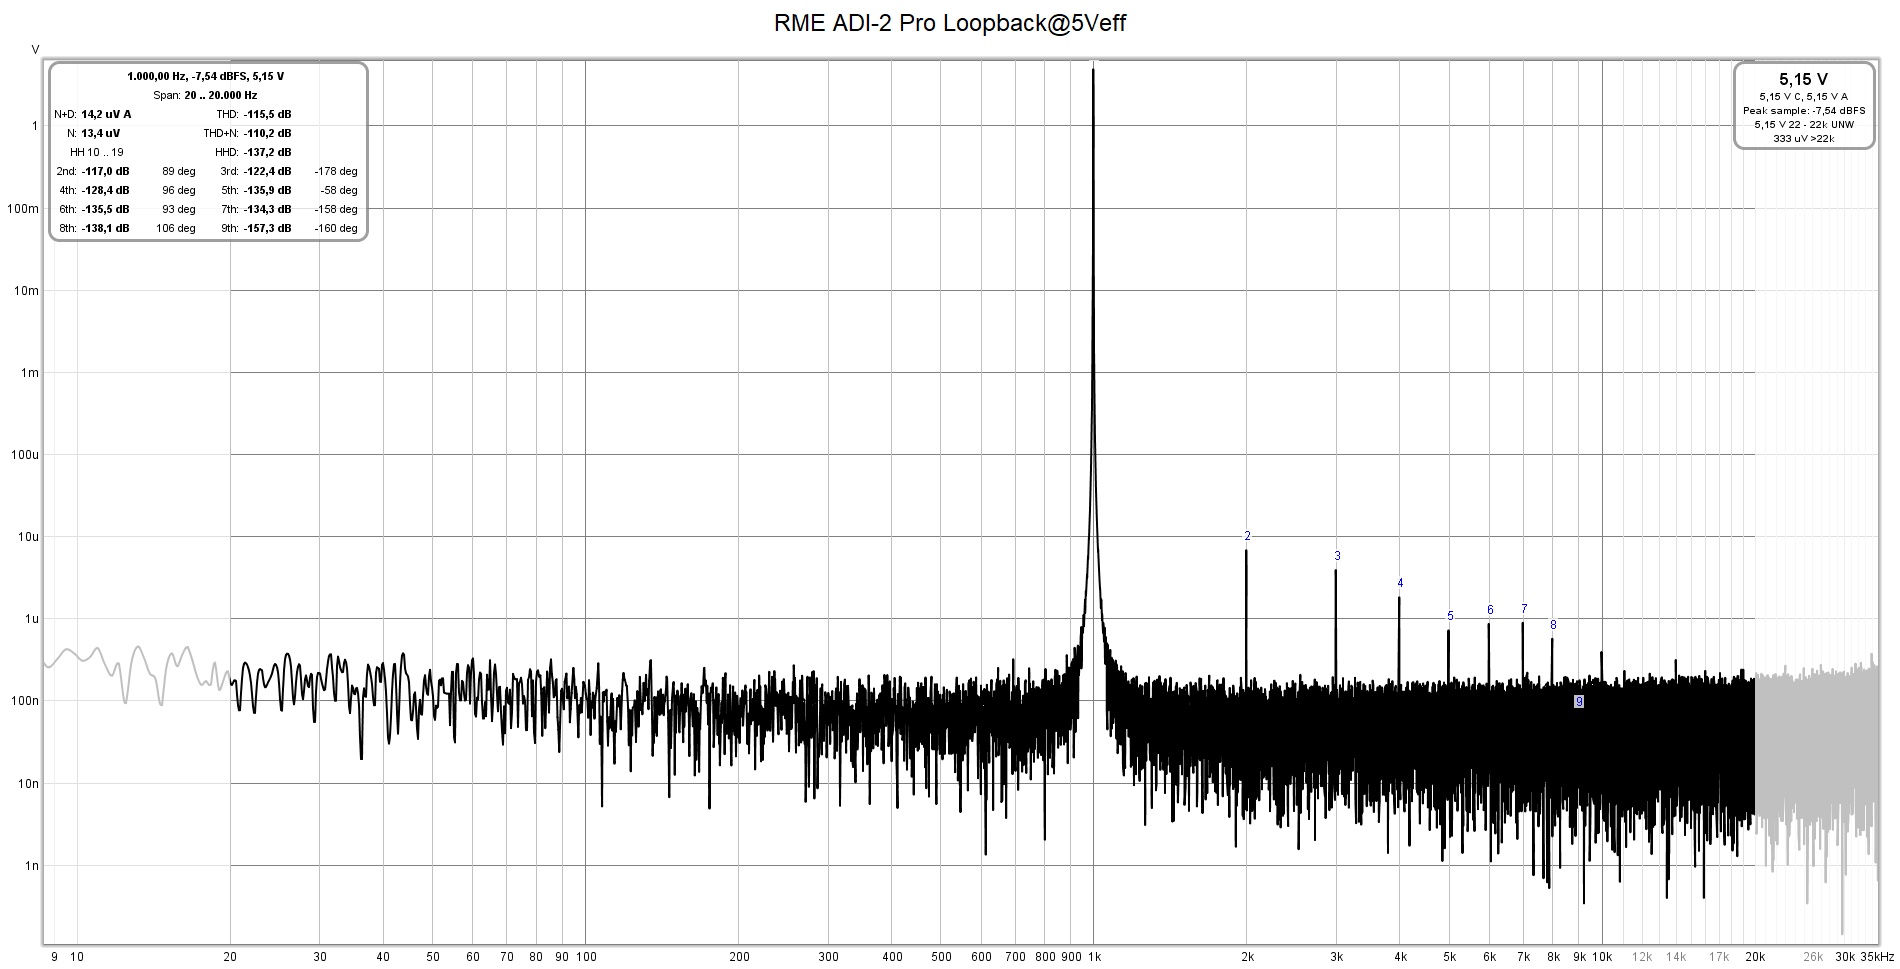Select harmonic marker 6 on the plot

[x=1488, y=608]
